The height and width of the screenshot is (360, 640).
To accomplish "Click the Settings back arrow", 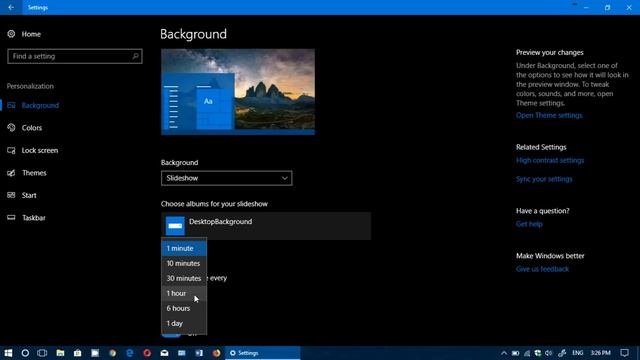I will pos(11,7).
